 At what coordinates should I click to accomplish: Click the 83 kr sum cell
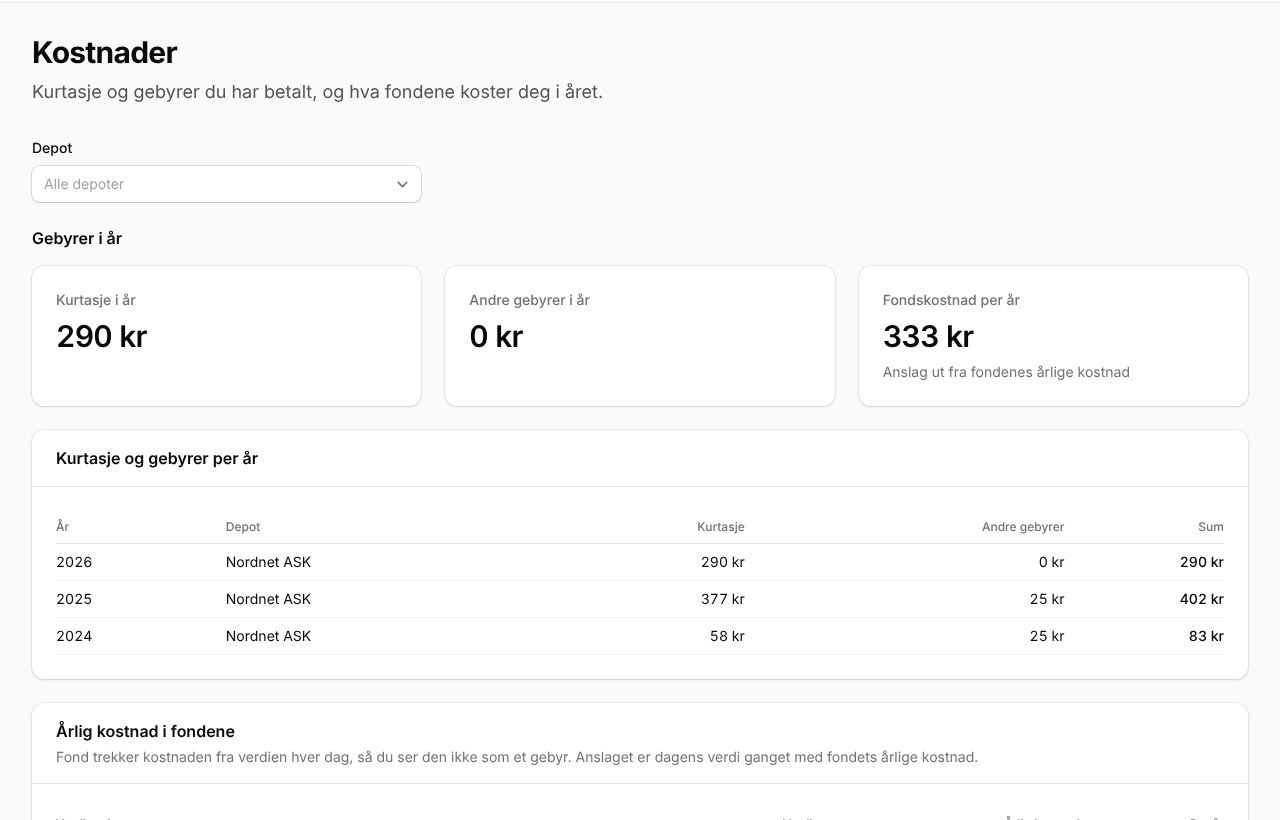point(1206,636)
